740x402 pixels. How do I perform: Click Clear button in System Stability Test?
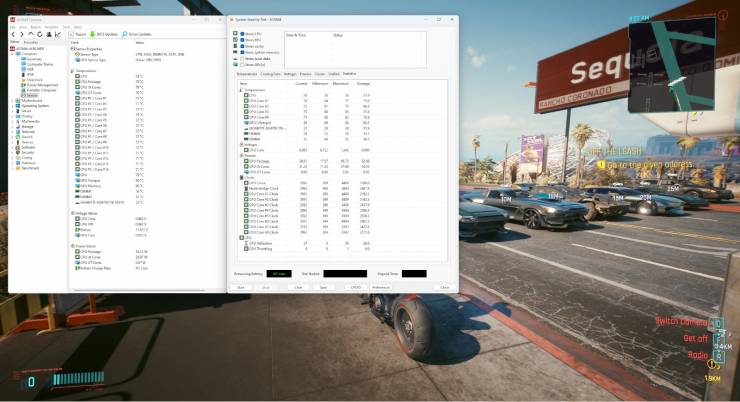(x=298, y=287)
